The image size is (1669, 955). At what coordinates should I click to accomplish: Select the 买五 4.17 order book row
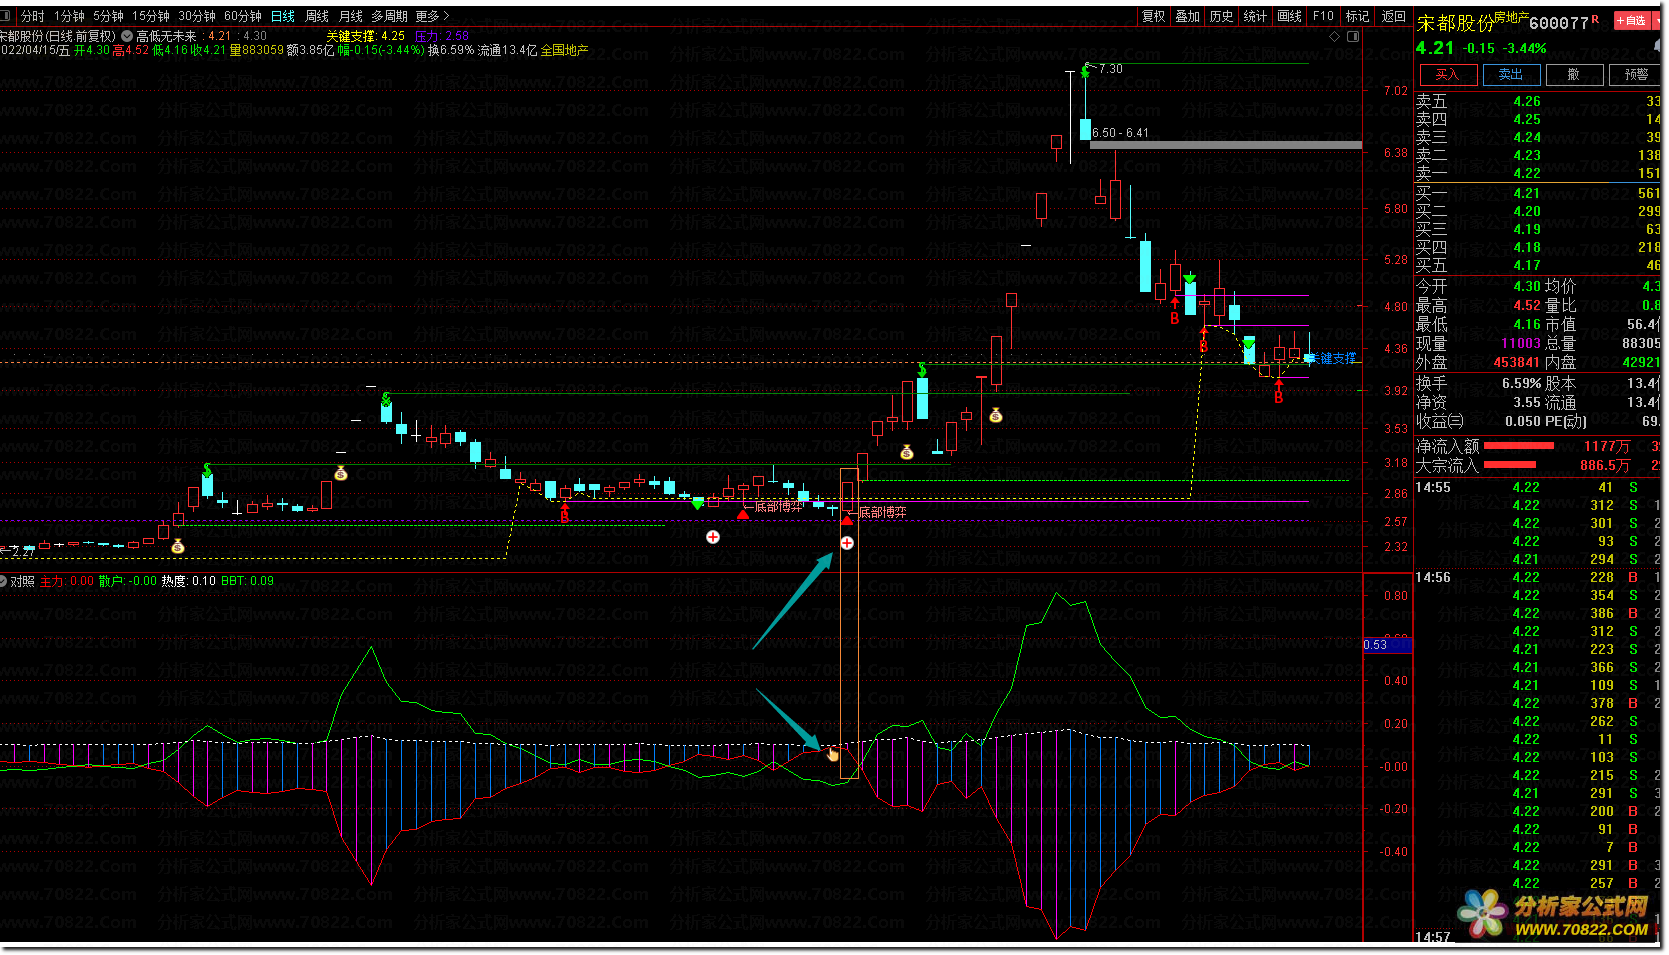click(x=1539, y=265)
